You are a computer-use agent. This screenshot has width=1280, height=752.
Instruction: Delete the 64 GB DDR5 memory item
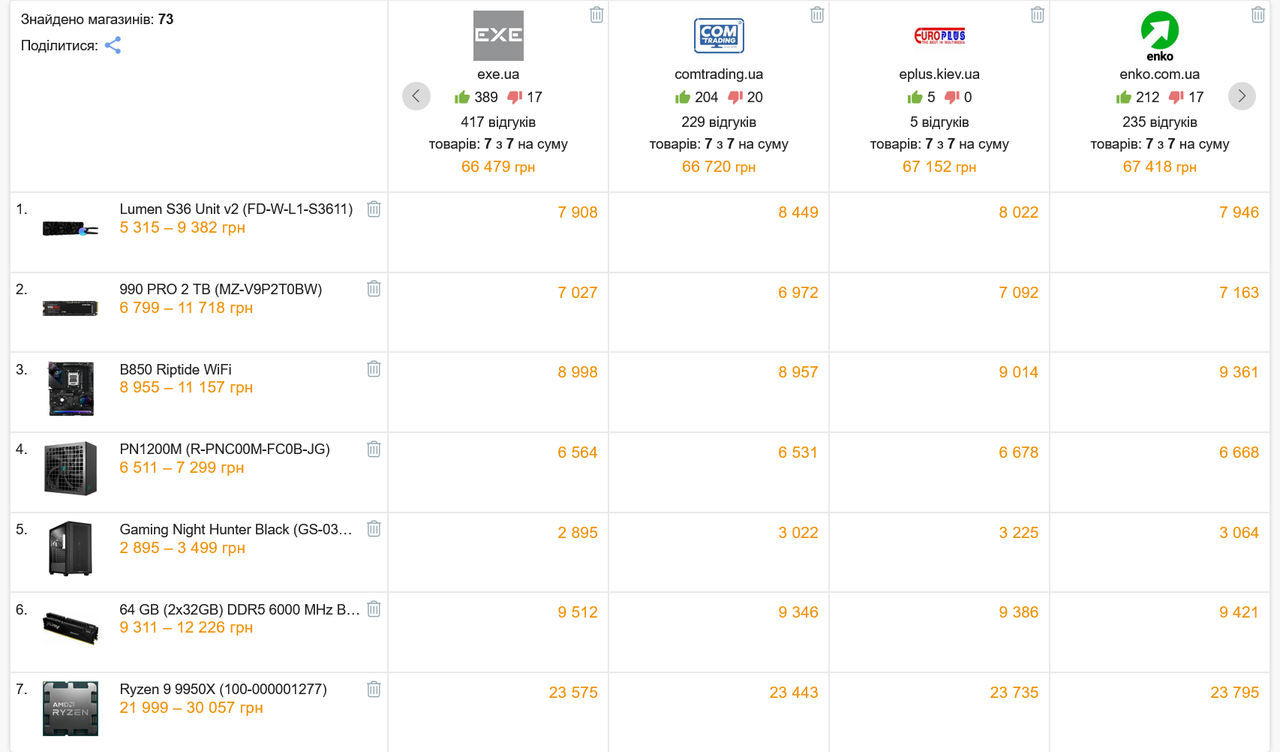tap(374, 608)
